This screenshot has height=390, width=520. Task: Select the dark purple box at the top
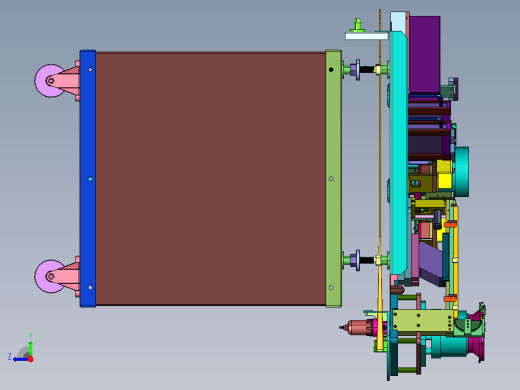click(424, 54)
